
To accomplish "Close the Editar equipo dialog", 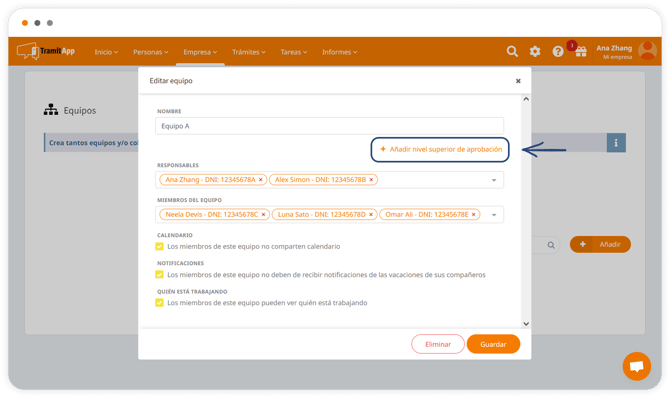I will [x=518, y=81].
